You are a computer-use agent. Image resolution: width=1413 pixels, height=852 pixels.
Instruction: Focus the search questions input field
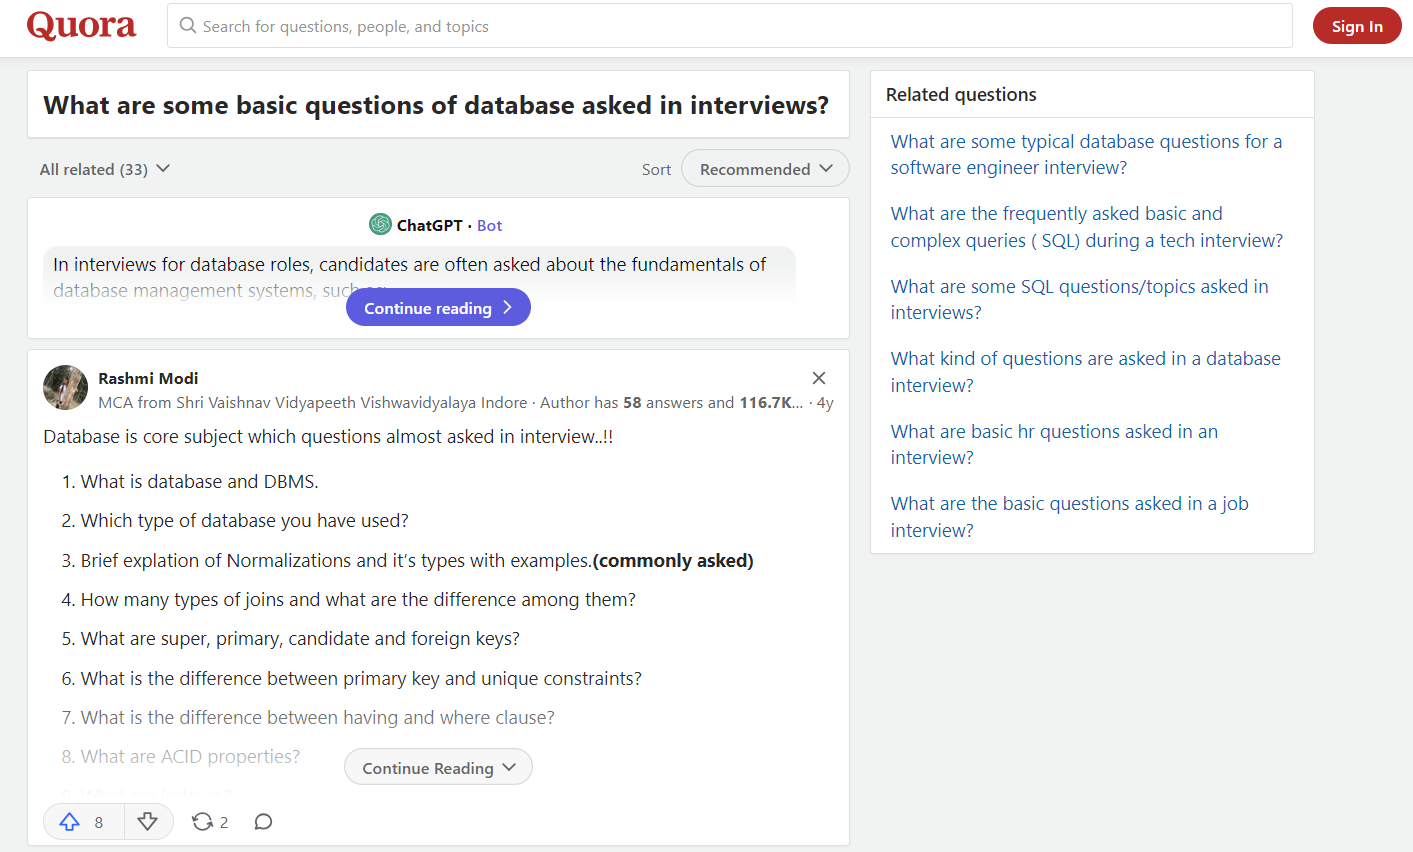pos(729,26)
